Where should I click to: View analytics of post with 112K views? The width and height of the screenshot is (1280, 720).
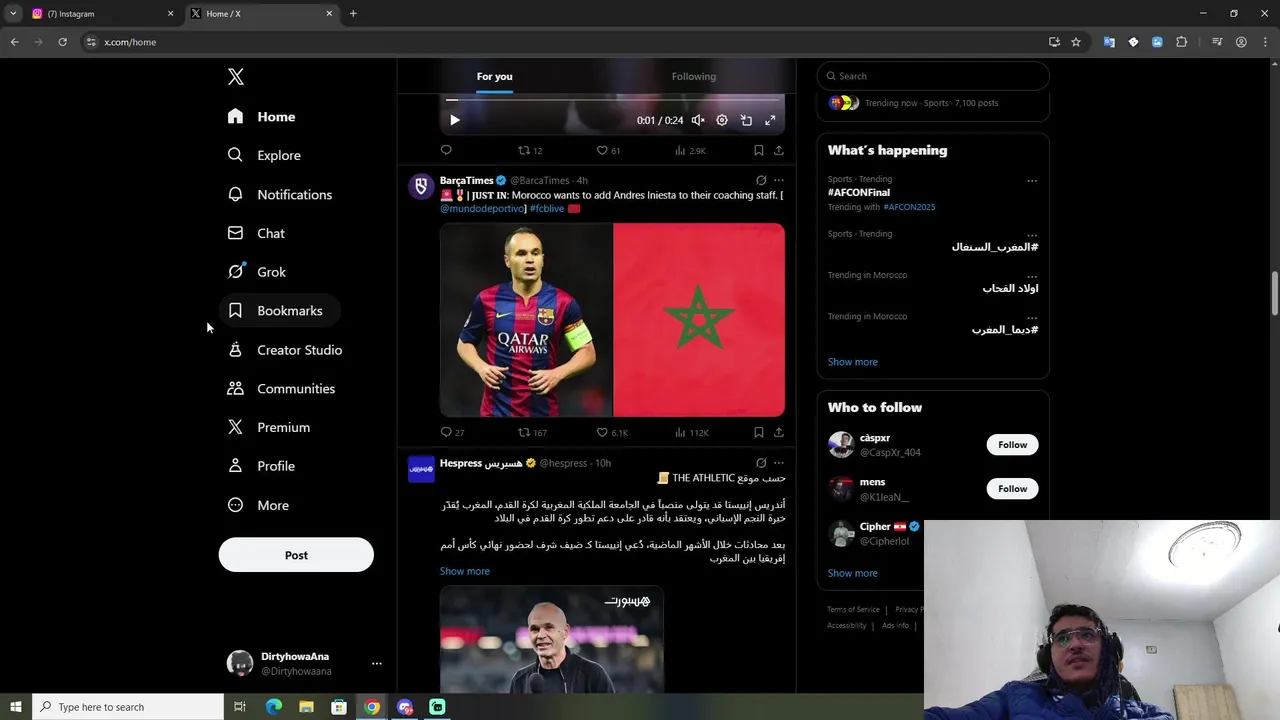click(x=692, y=432)
